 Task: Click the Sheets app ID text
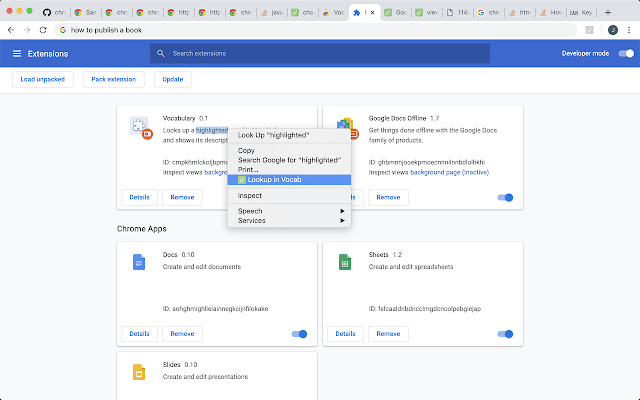point(425,309)
